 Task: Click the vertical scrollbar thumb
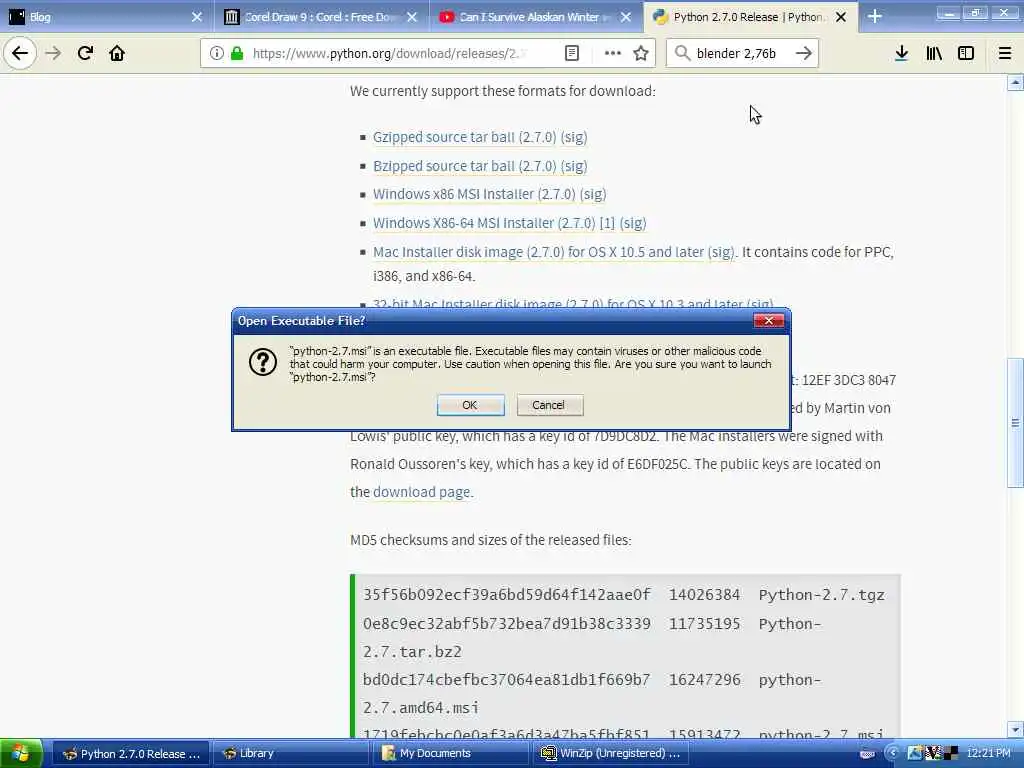click(1015, 423)
